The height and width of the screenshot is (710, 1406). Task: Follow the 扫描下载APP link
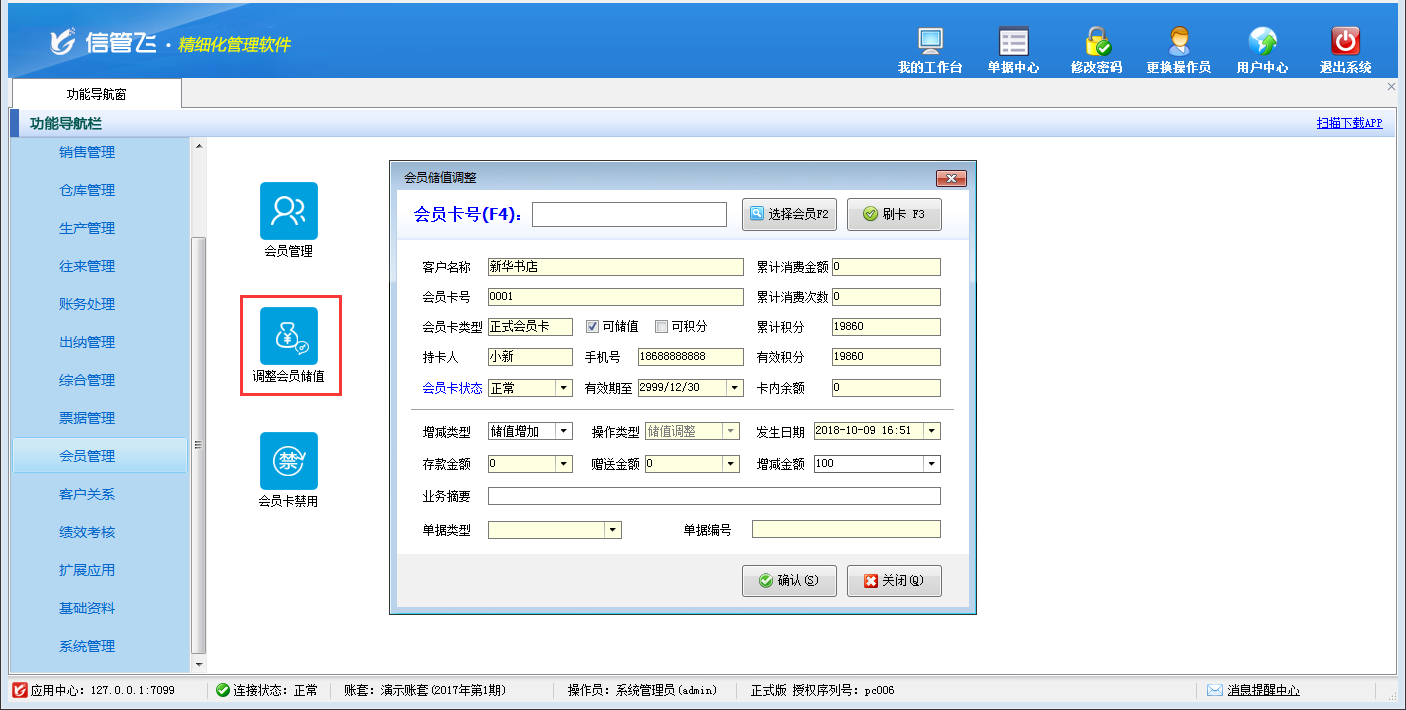tap(1349, 123)
